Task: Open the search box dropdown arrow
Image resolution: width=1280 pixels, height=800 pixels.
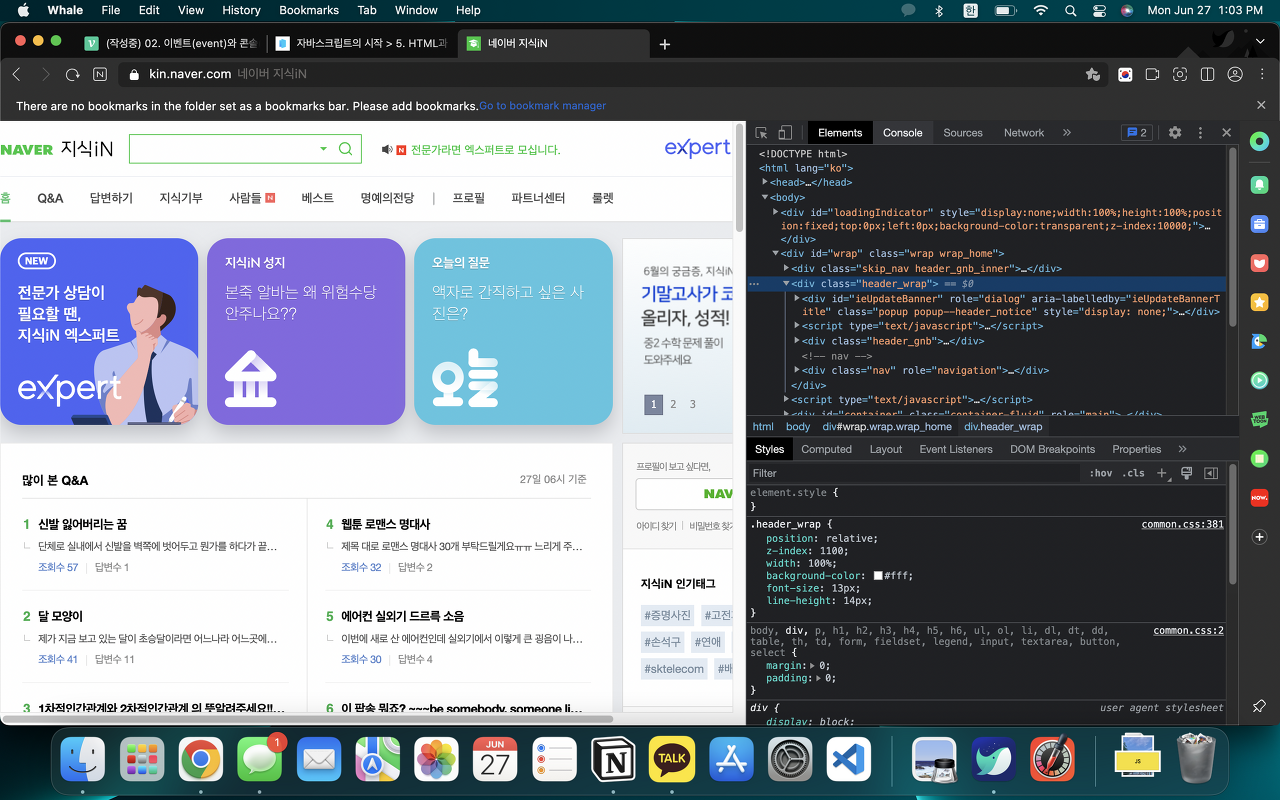Action: (x=323, y=149)
